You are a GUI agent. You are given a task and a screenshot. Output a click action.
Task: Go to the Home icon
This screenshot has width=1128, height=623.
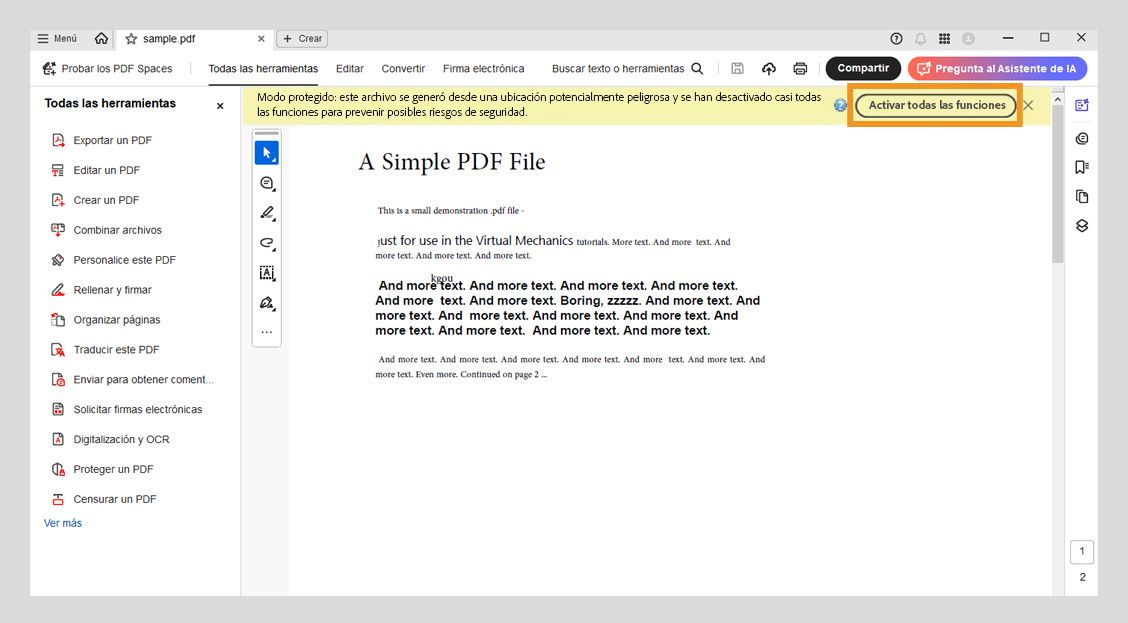tap(101, 38)
